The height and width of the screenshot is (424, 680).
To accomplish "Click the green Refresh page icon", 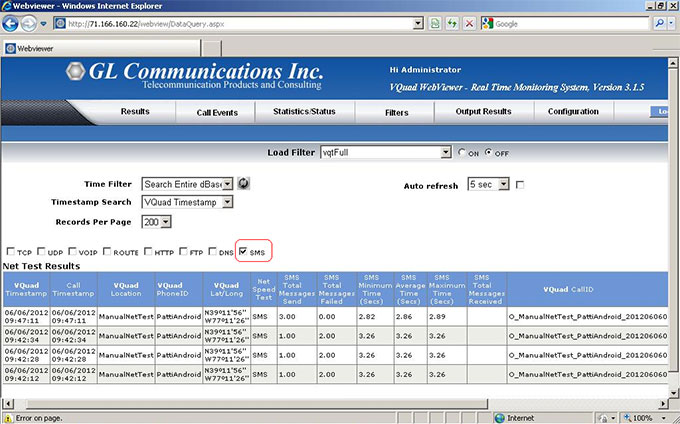I will [452, 24].
